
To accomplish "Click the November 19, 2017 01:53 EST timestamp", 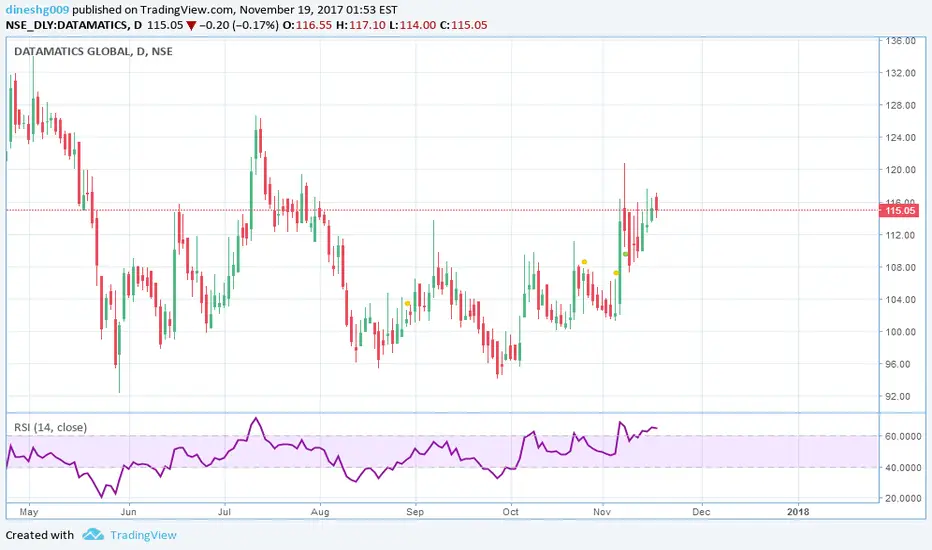I will tap(319, 10).
